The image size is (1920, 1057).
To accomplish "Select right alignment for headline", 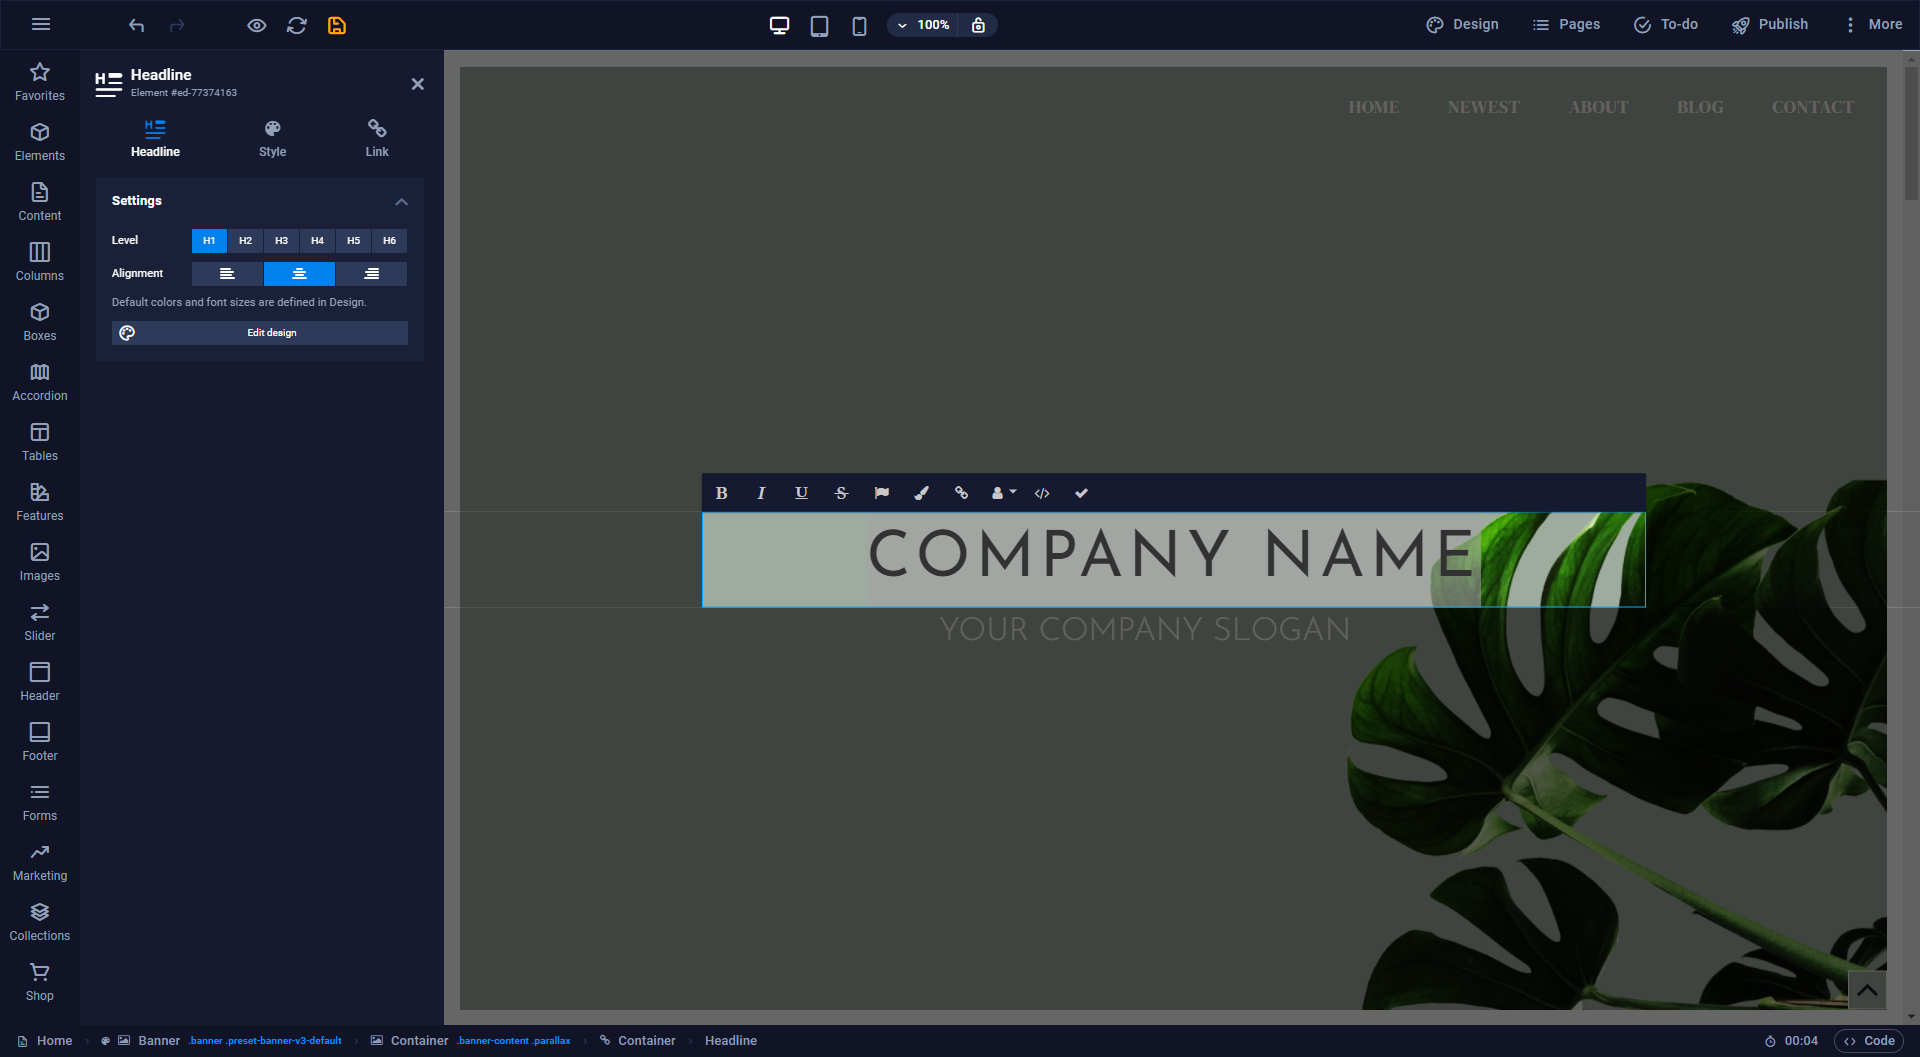I will pyautogui.click(x=371, y=274).
